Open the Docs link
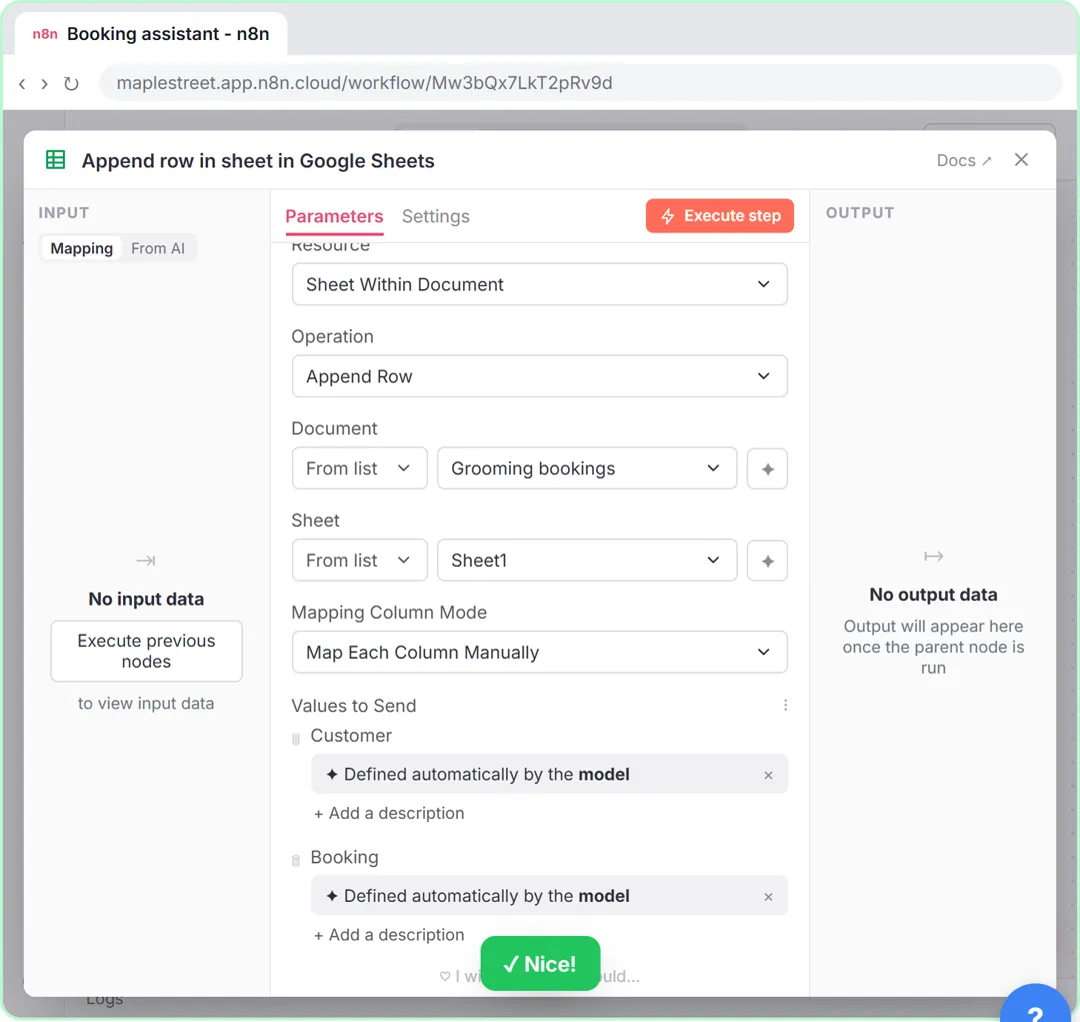The image size is (1080, 1022). [964, 160]
